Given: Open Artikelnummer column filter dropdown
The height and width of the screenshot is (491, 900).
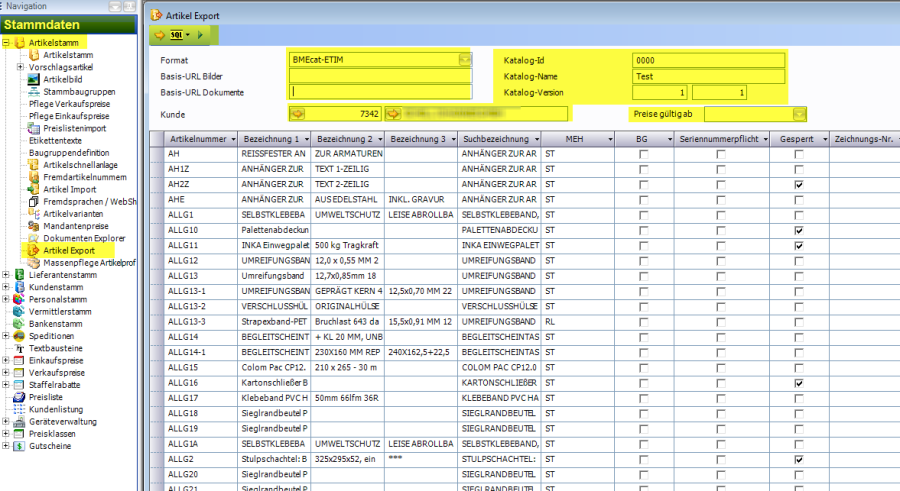Looking at the screenshot, I should pos(232,139).
